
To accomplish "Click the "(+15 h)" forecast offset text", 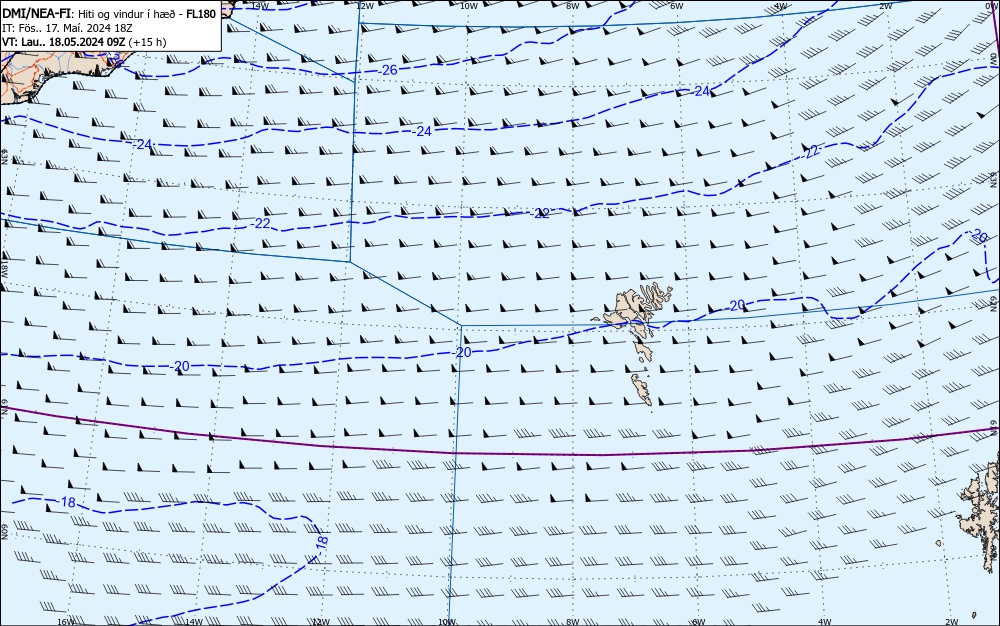I will point(147,42).
